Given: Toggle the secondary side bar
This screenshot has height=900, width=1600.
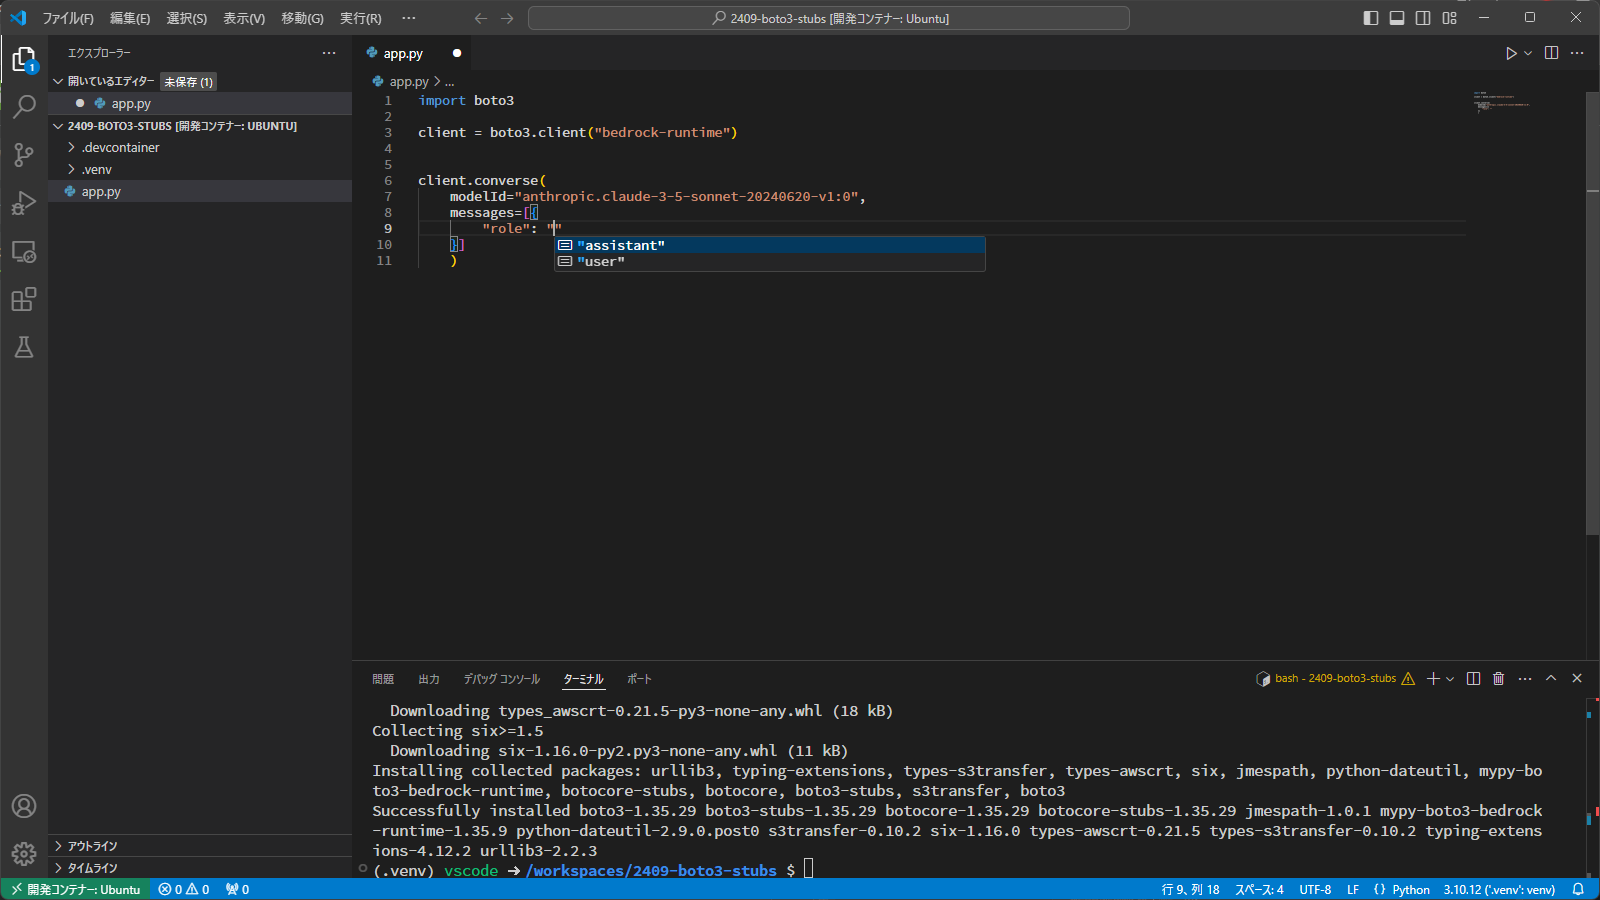Looking at the screenshot, I should (x=1423, y=18).
